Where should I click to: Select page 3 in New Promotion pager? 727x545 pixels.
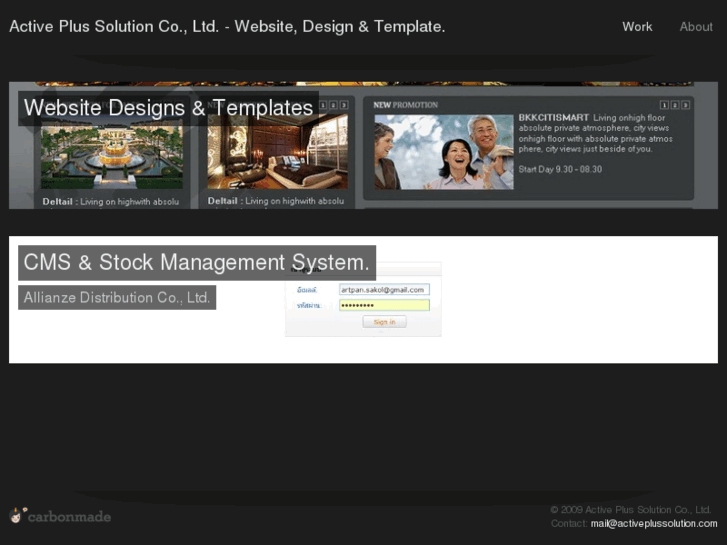tap(685, 105)
